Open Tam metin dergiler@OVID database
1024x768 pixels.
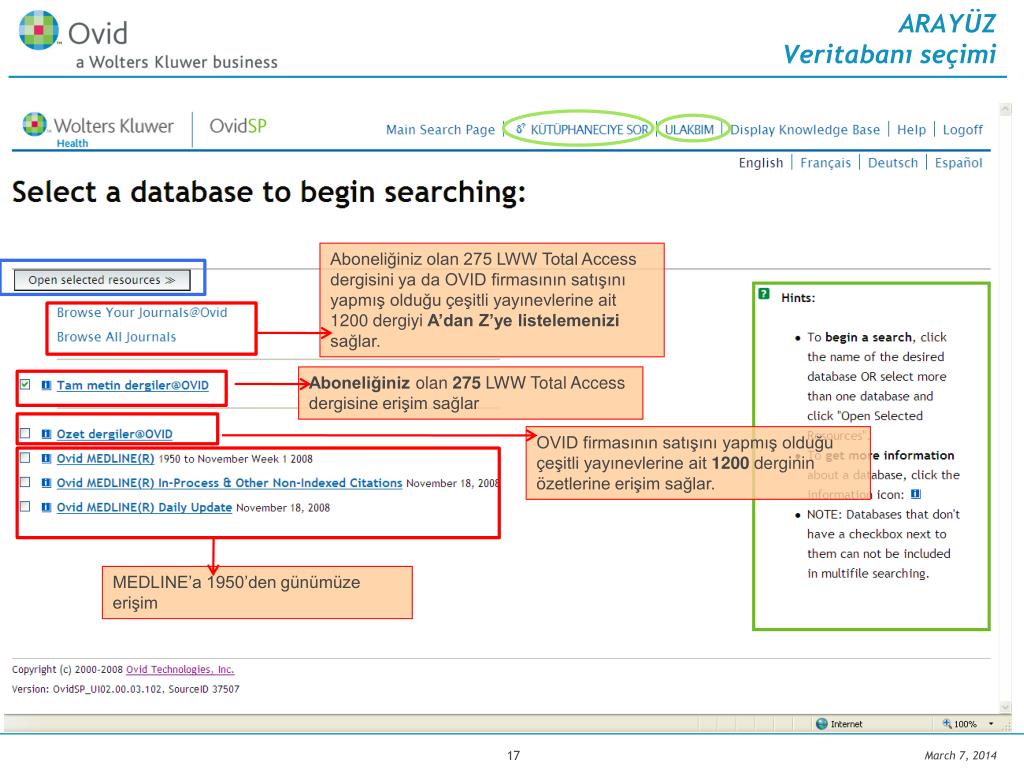pos(133,385)
